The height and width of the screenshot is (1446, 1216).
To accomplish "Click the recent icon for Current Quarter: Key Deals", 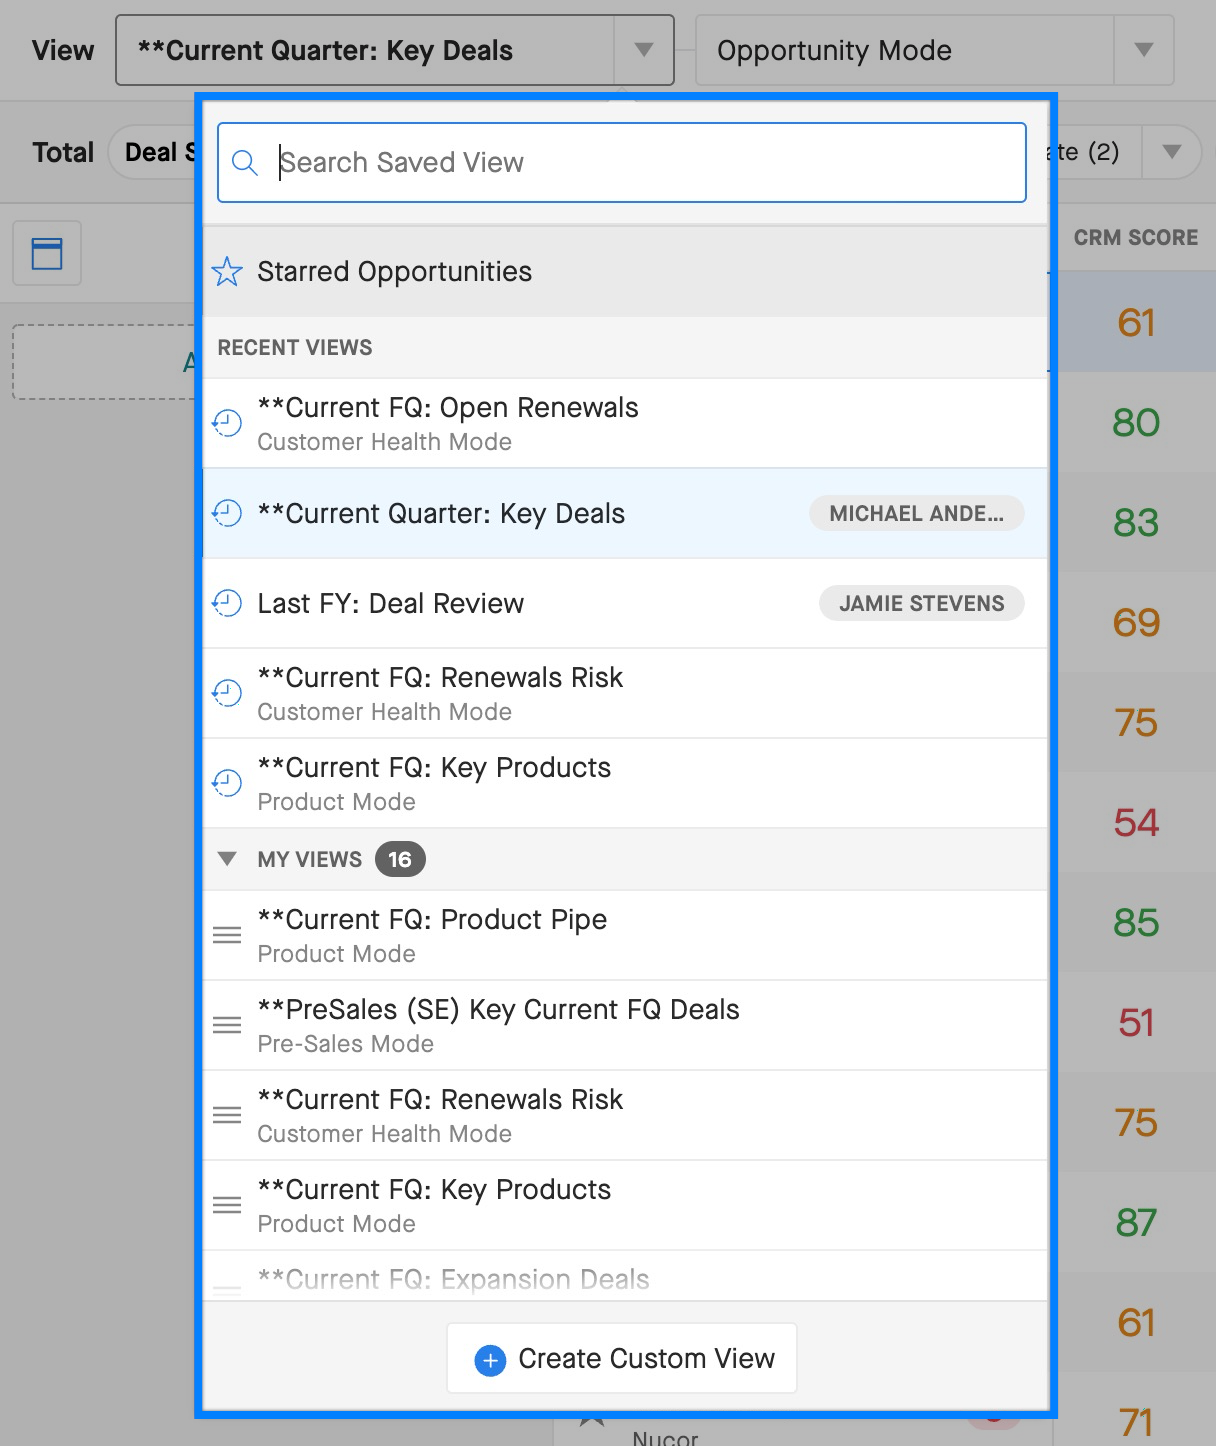I will (227, 513).
